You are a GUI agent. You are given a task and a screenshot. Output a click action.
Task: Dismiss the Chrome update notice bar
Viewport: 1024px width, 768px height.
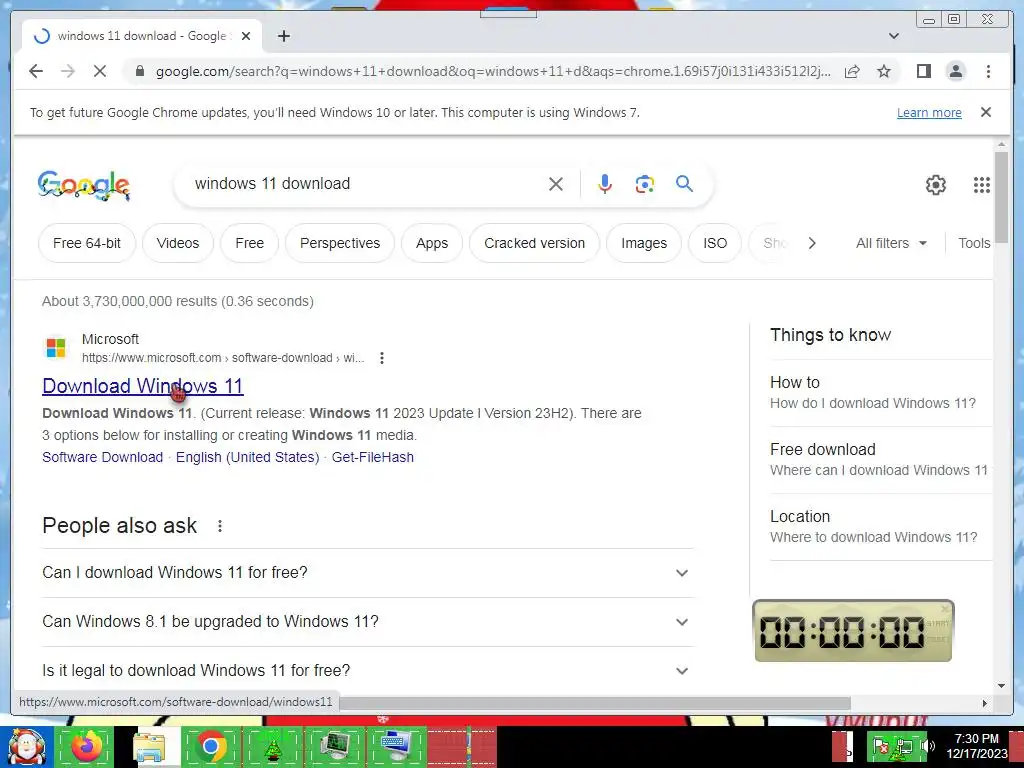[x=985, y=112]
